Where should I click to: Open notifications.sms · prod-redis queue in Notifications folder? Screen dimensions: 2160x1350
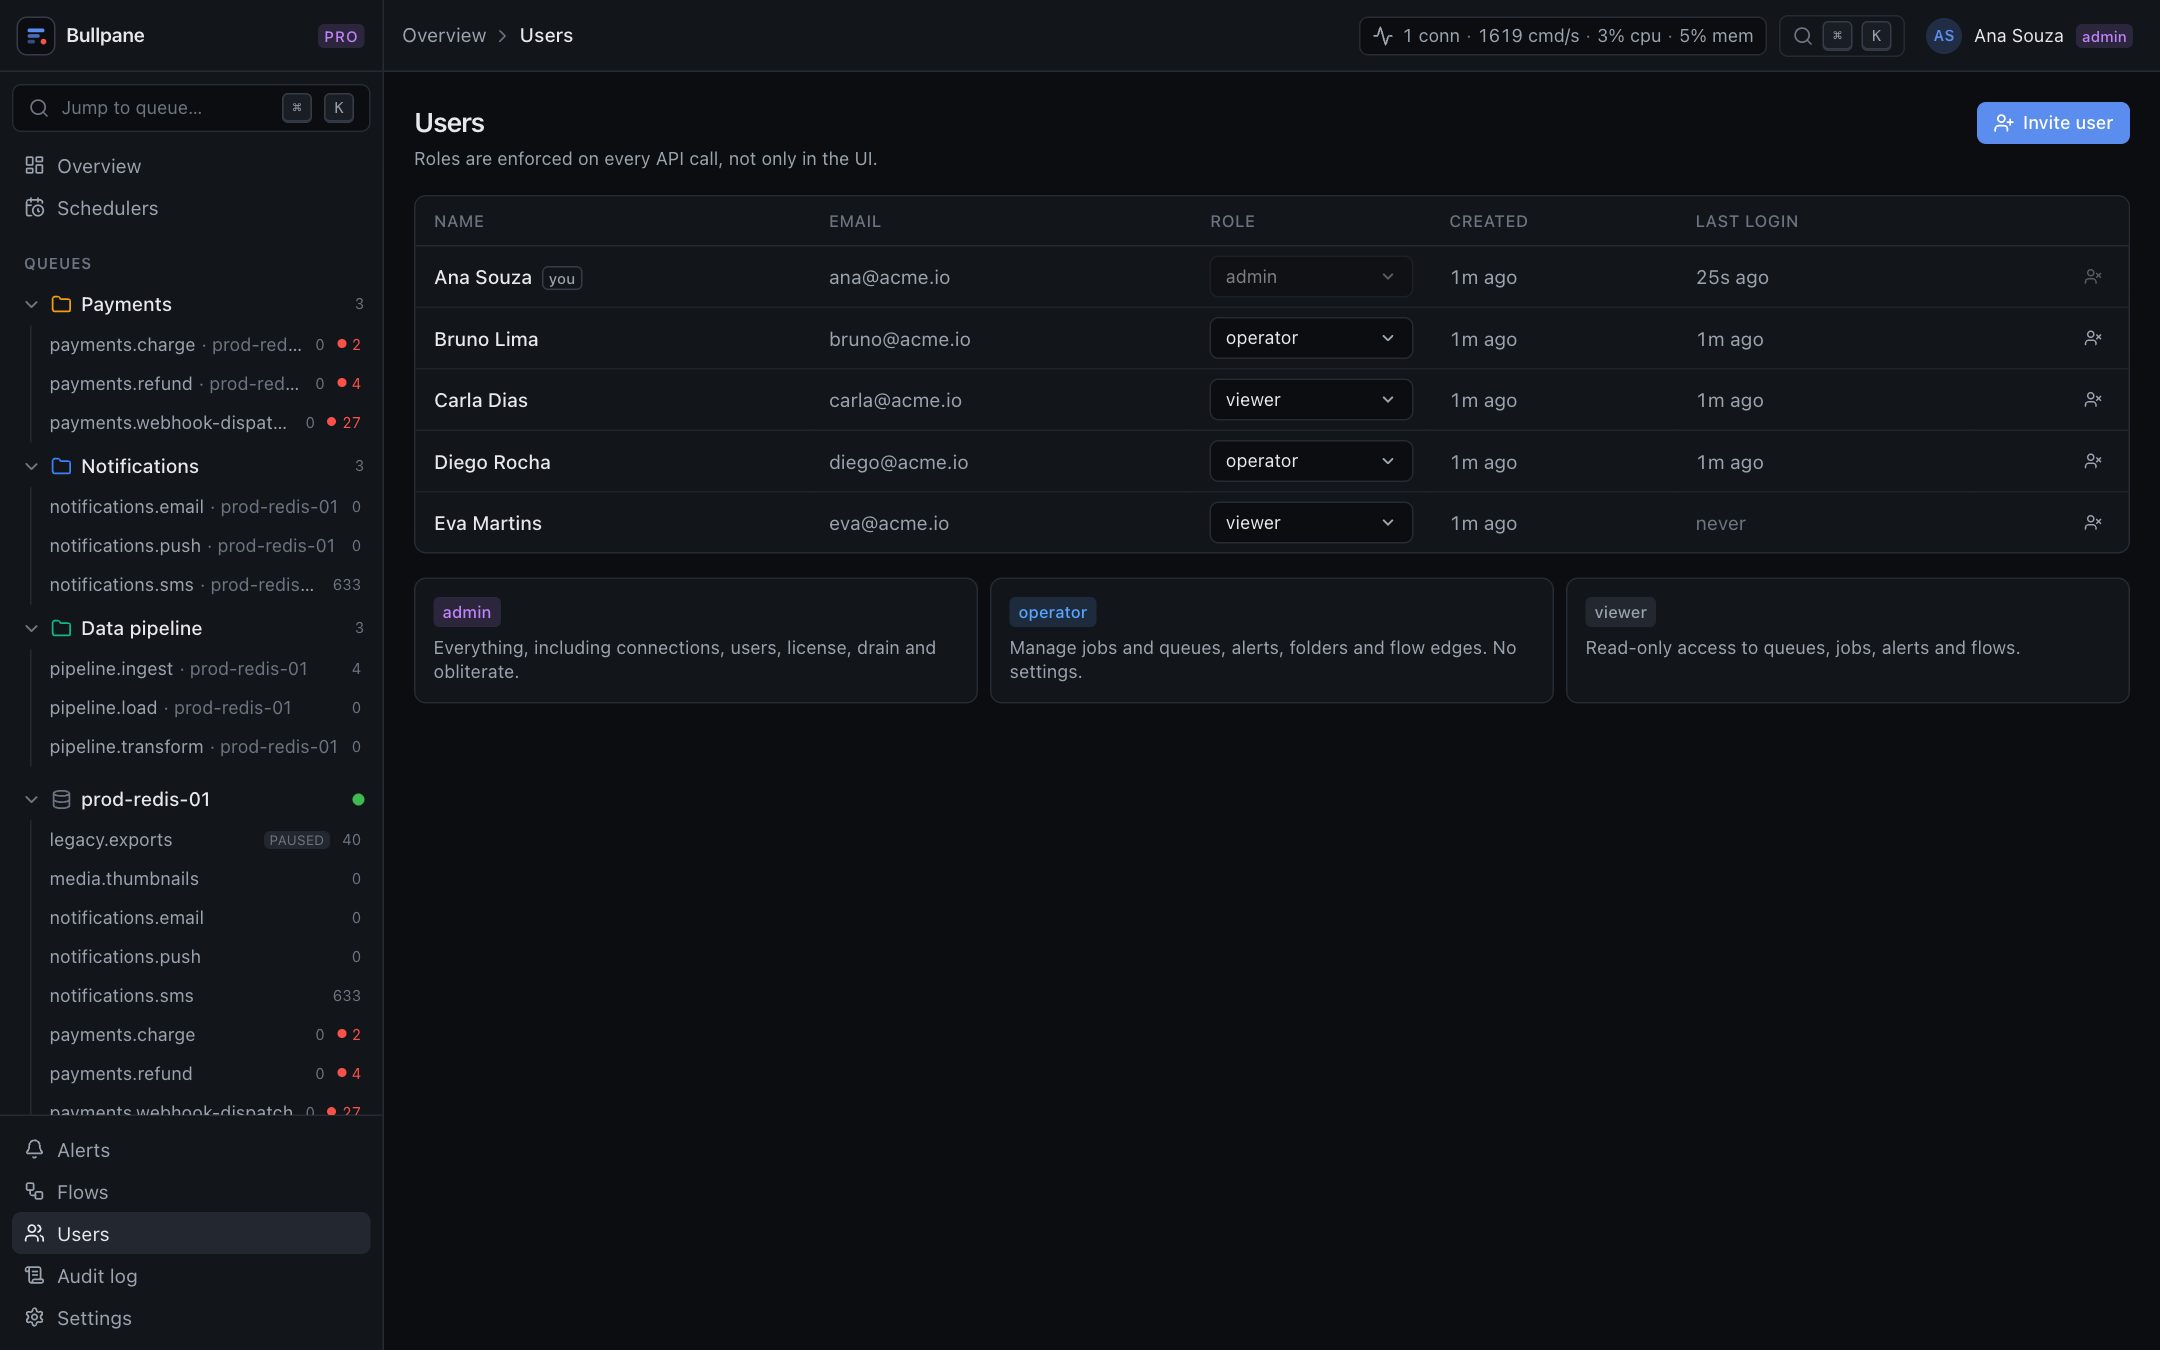tap(203, 584)
